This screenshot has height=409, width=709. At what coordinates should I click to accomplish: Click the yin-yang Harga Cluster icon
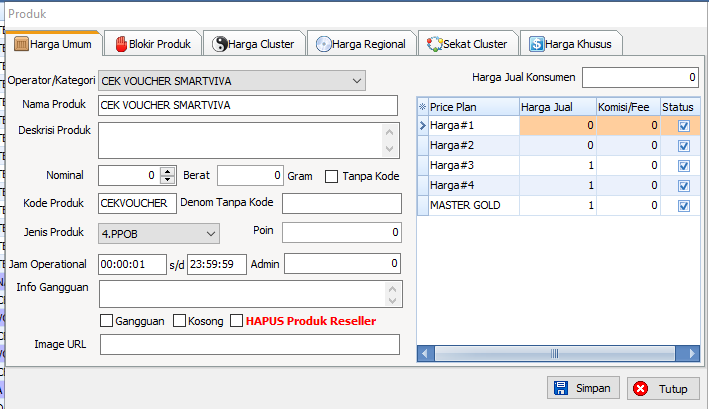(x=220, y=44)
